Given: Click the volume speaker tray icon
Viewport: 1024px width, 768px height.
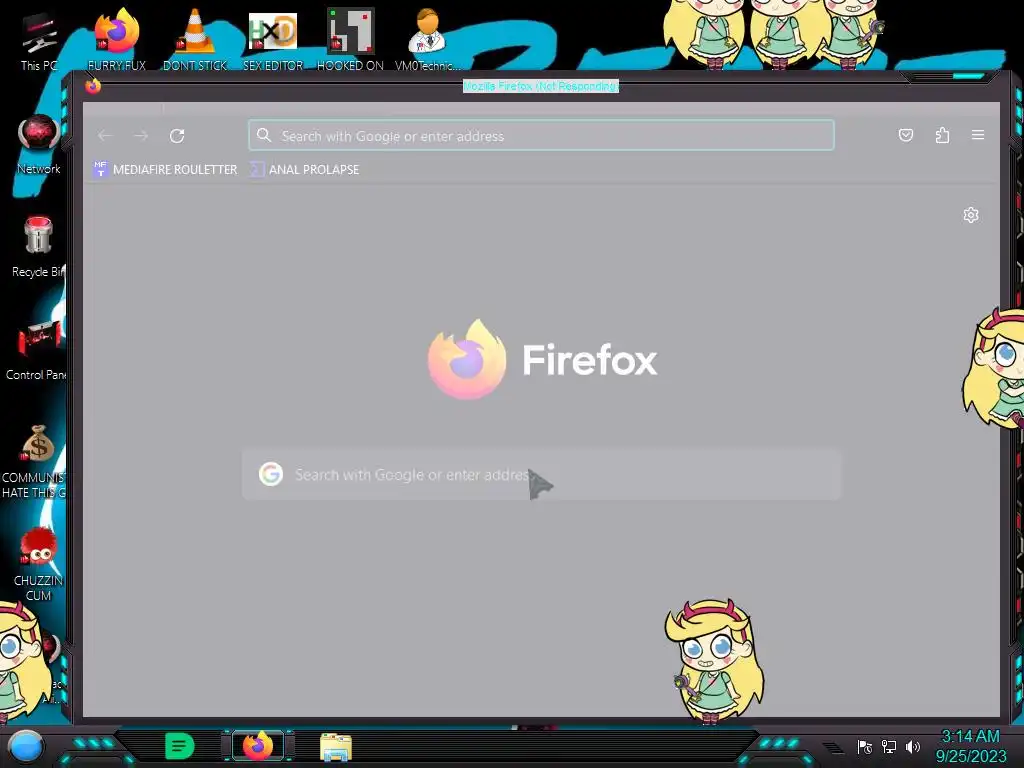Looking at the screenshot, I should click(x=913, y=746).
